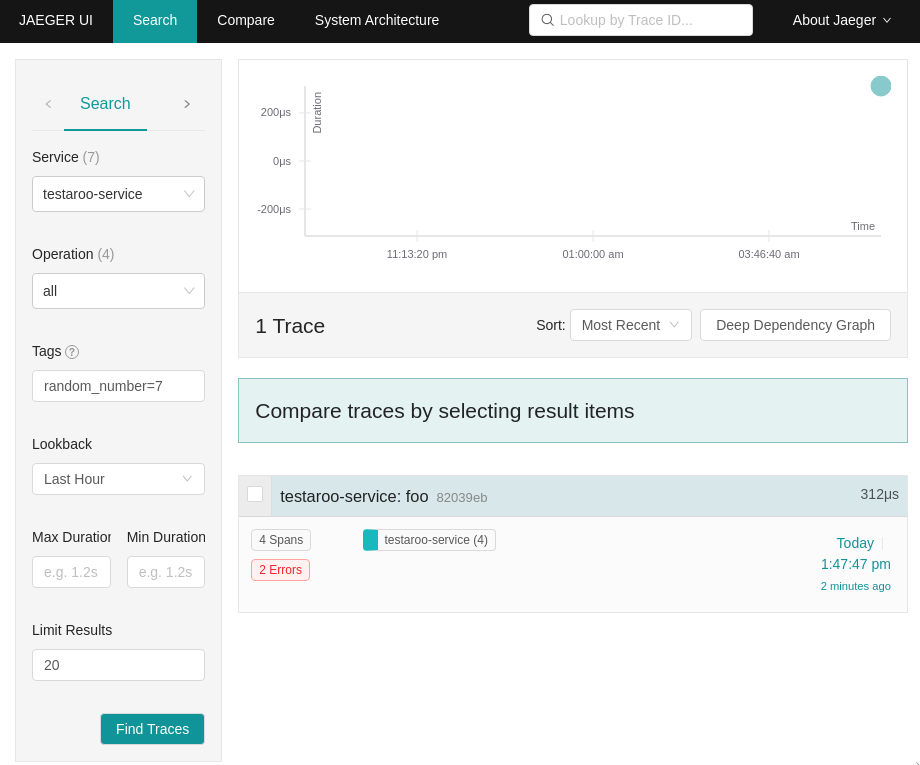
Task: Click the search magnifier icon in lookup box
Action: (x=547, y=20)
